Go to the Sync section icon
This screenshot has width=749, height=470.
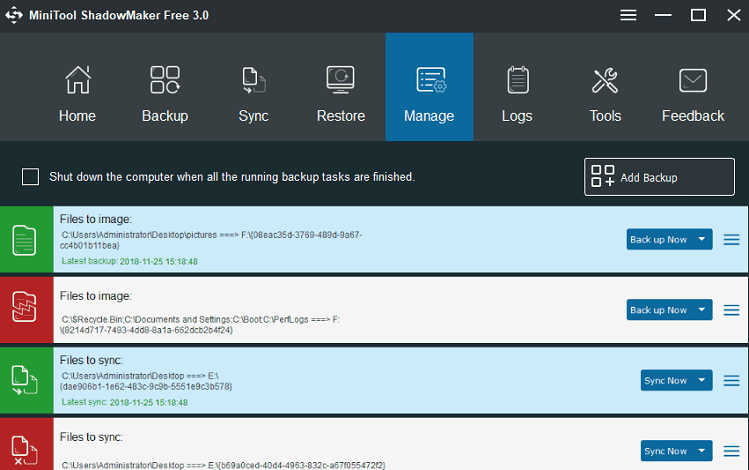(x=254, y=80)
